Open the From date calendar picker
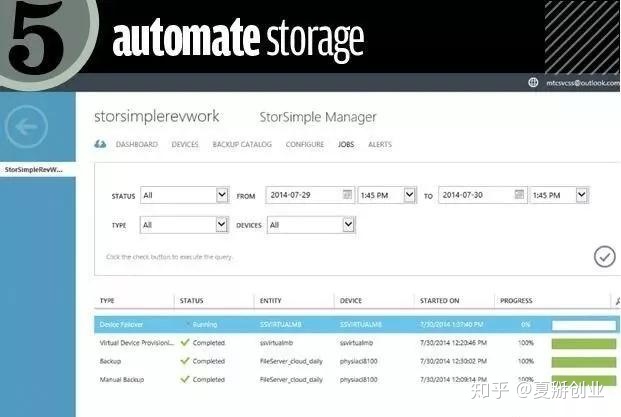 pyautogui.click(x=348, y=195)
